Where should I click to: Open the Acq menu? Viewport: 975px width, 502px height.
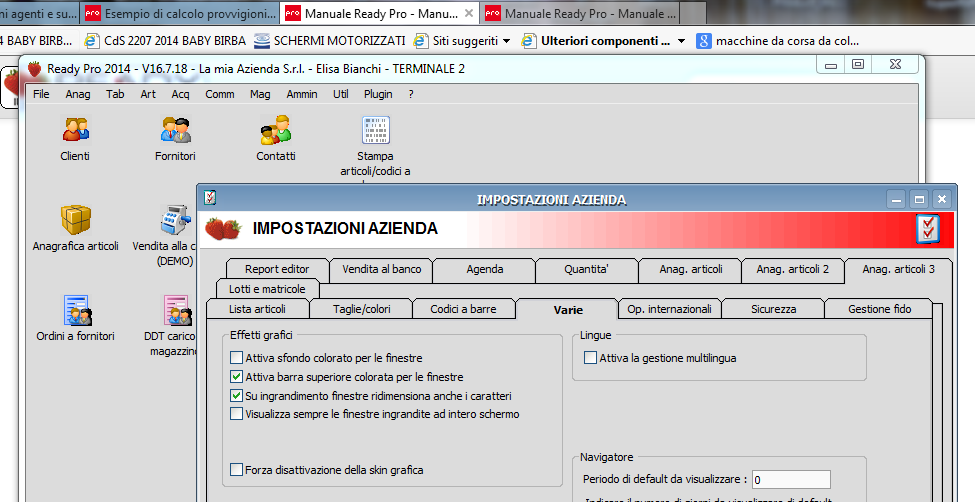180,94
